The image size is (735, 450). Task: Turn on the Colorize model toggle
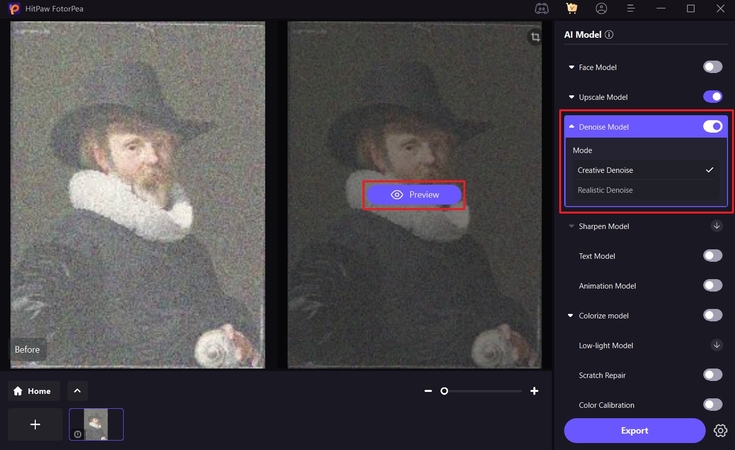point(712,315)
